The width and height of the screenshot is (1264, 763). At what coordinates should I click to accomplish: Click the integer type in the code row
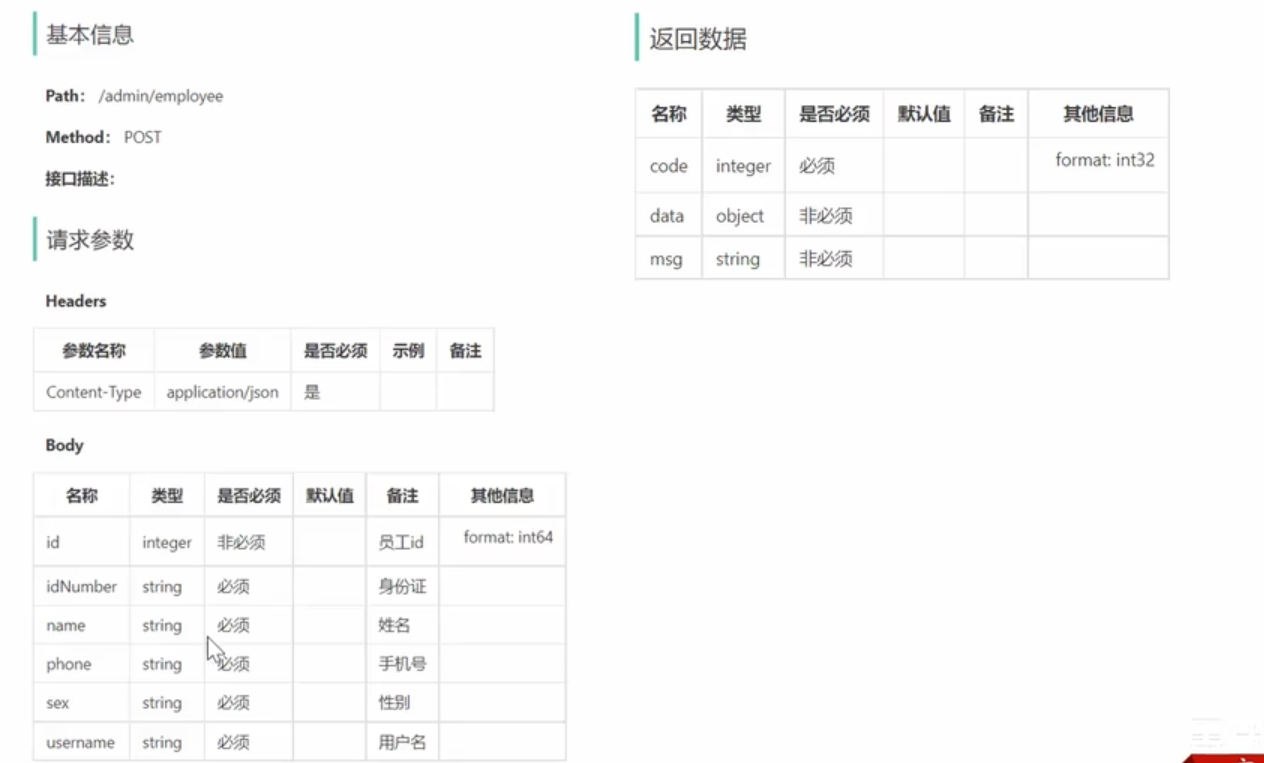click(x=743, y=166)
